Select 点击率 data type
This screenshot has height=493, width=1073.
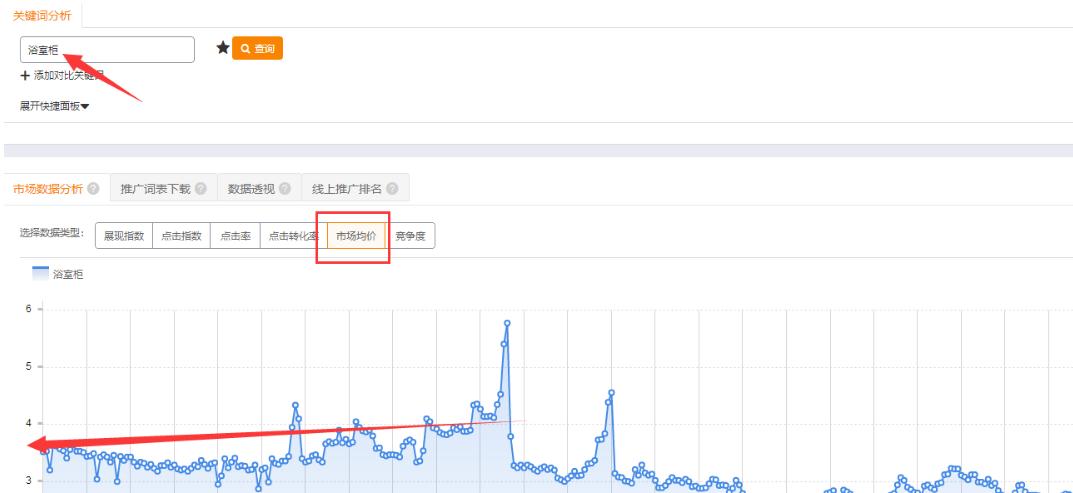235,236
